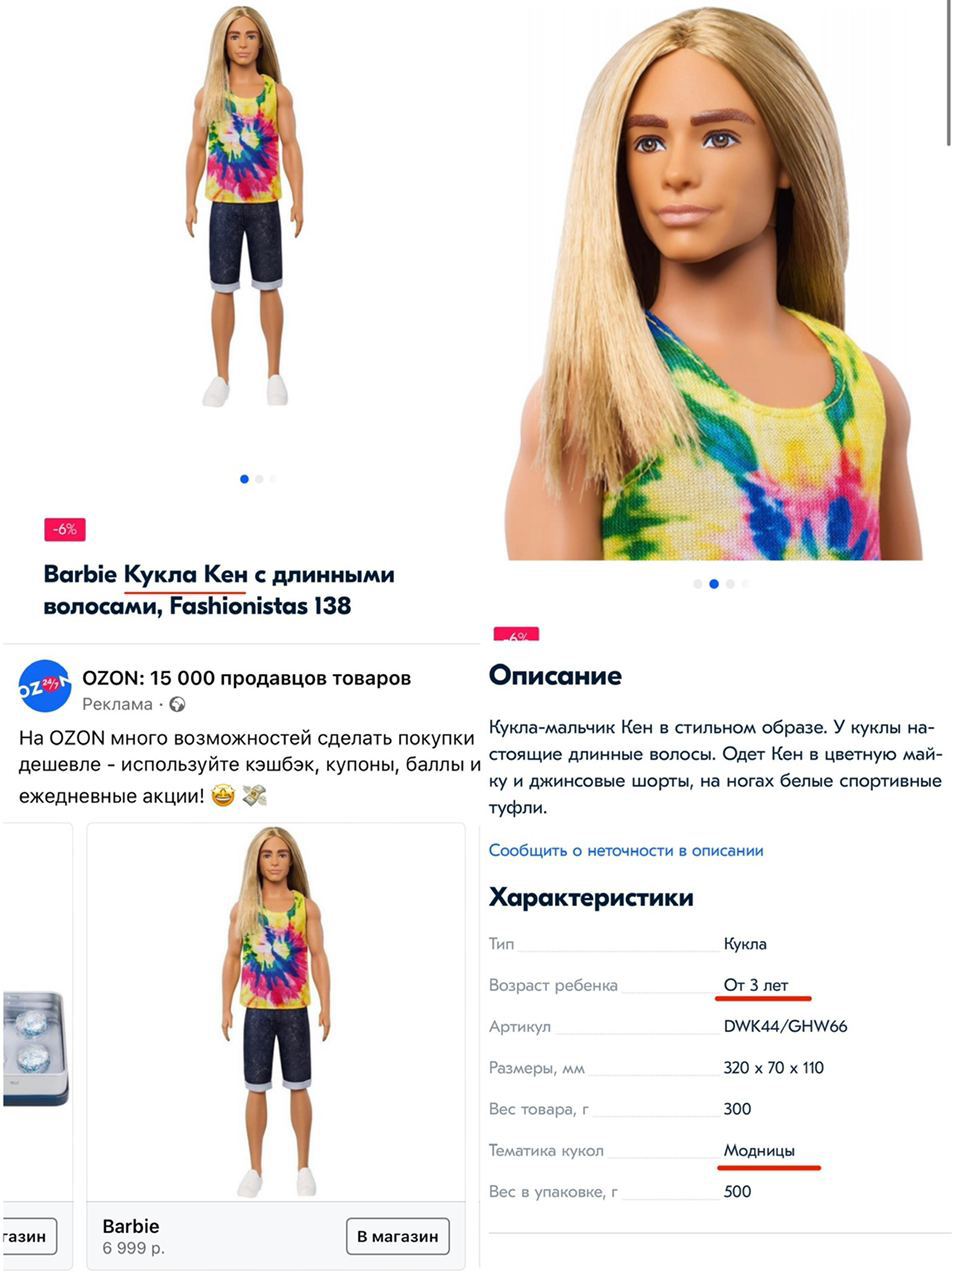Image resolution: width=960 pixels, height=1280 pixels.
Task: Click the partially visible shop button at left
Action: pyautogui.click(x=28, y=1236)
